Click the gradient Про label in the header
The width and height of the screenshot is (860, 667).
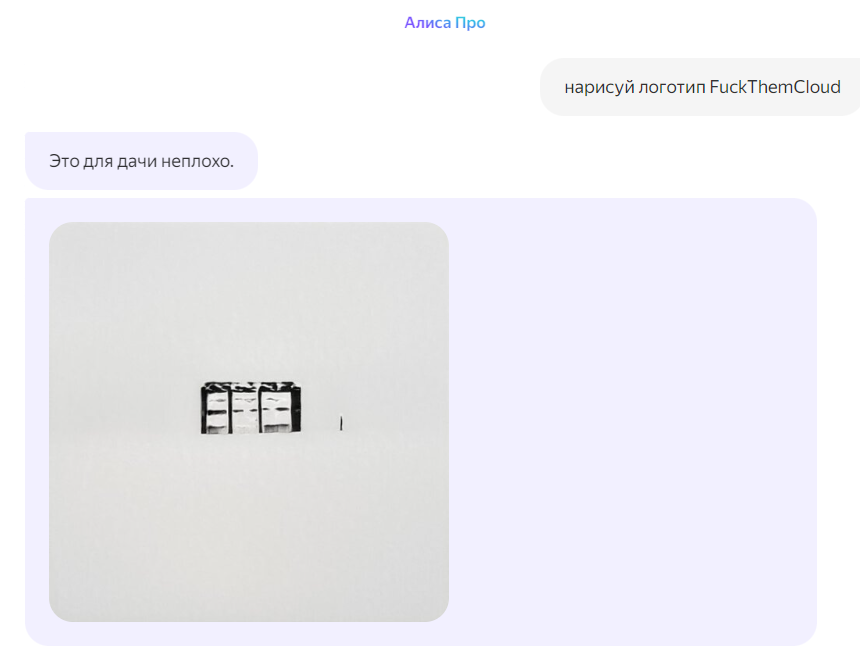pyautogui.click(x=471, y=22)
